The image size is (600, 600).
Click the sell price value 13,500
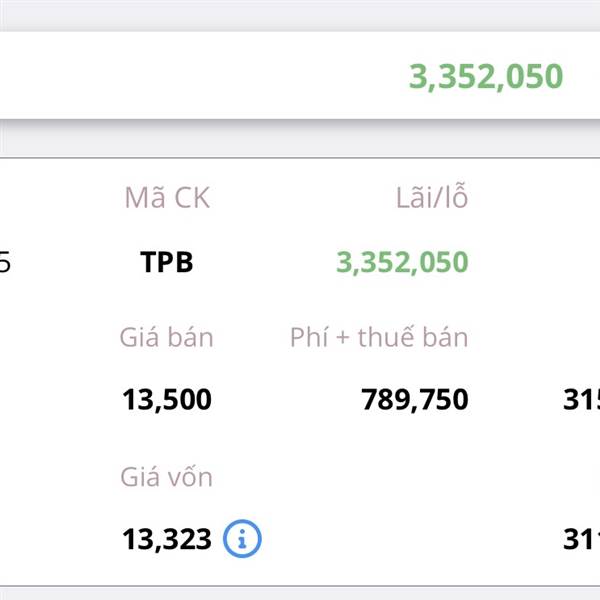coord(167,399)
